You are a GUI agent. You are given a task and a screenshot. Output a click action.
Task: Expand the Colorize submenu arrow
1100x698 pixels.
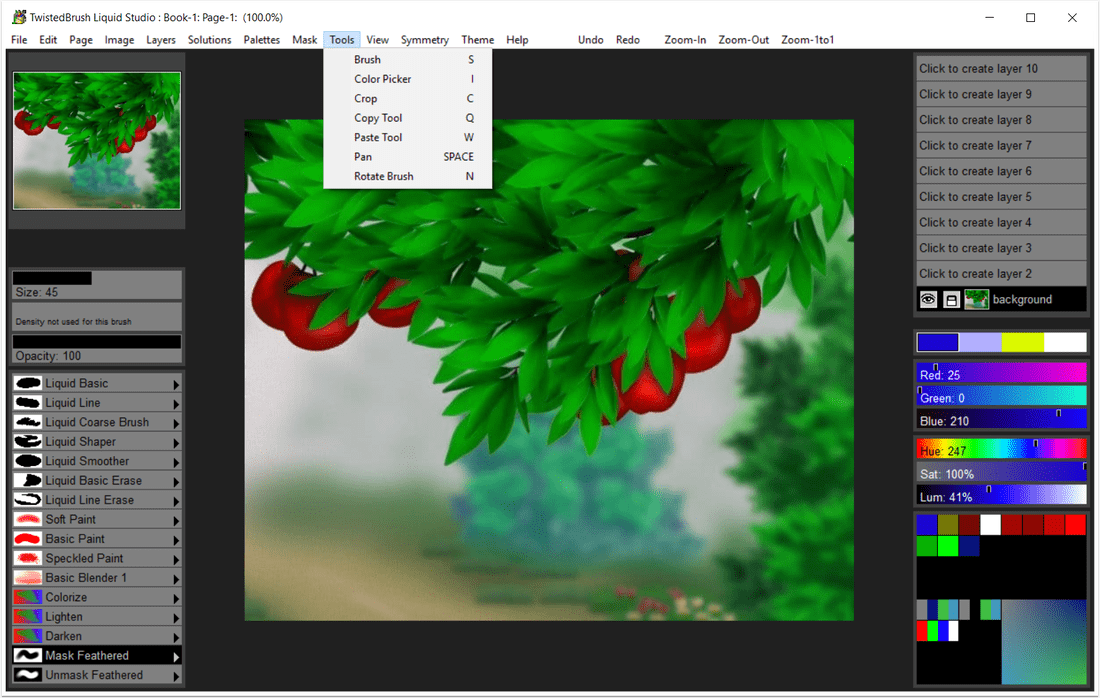176,598
